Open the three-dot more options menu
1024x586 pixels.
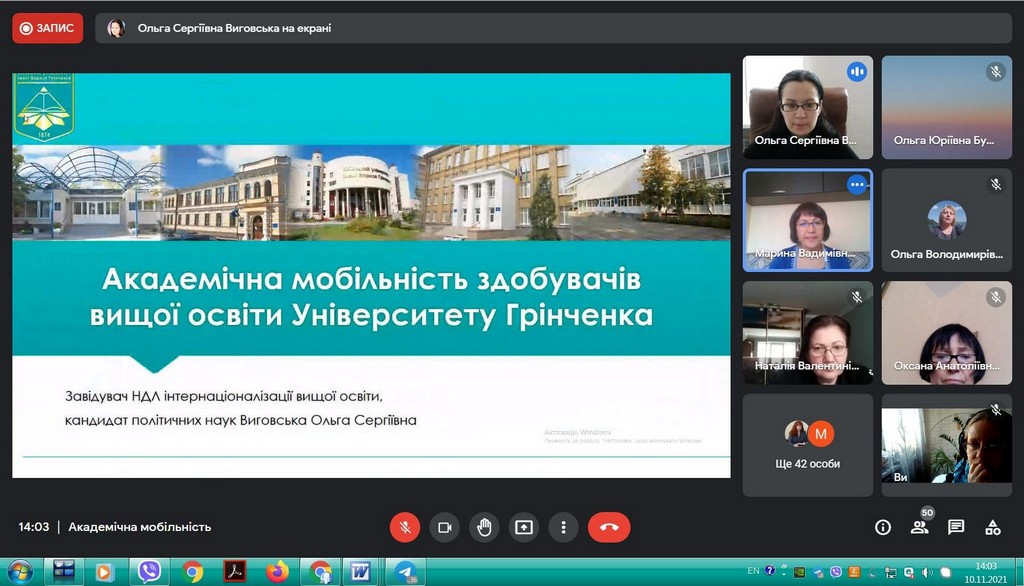point(564,527)
